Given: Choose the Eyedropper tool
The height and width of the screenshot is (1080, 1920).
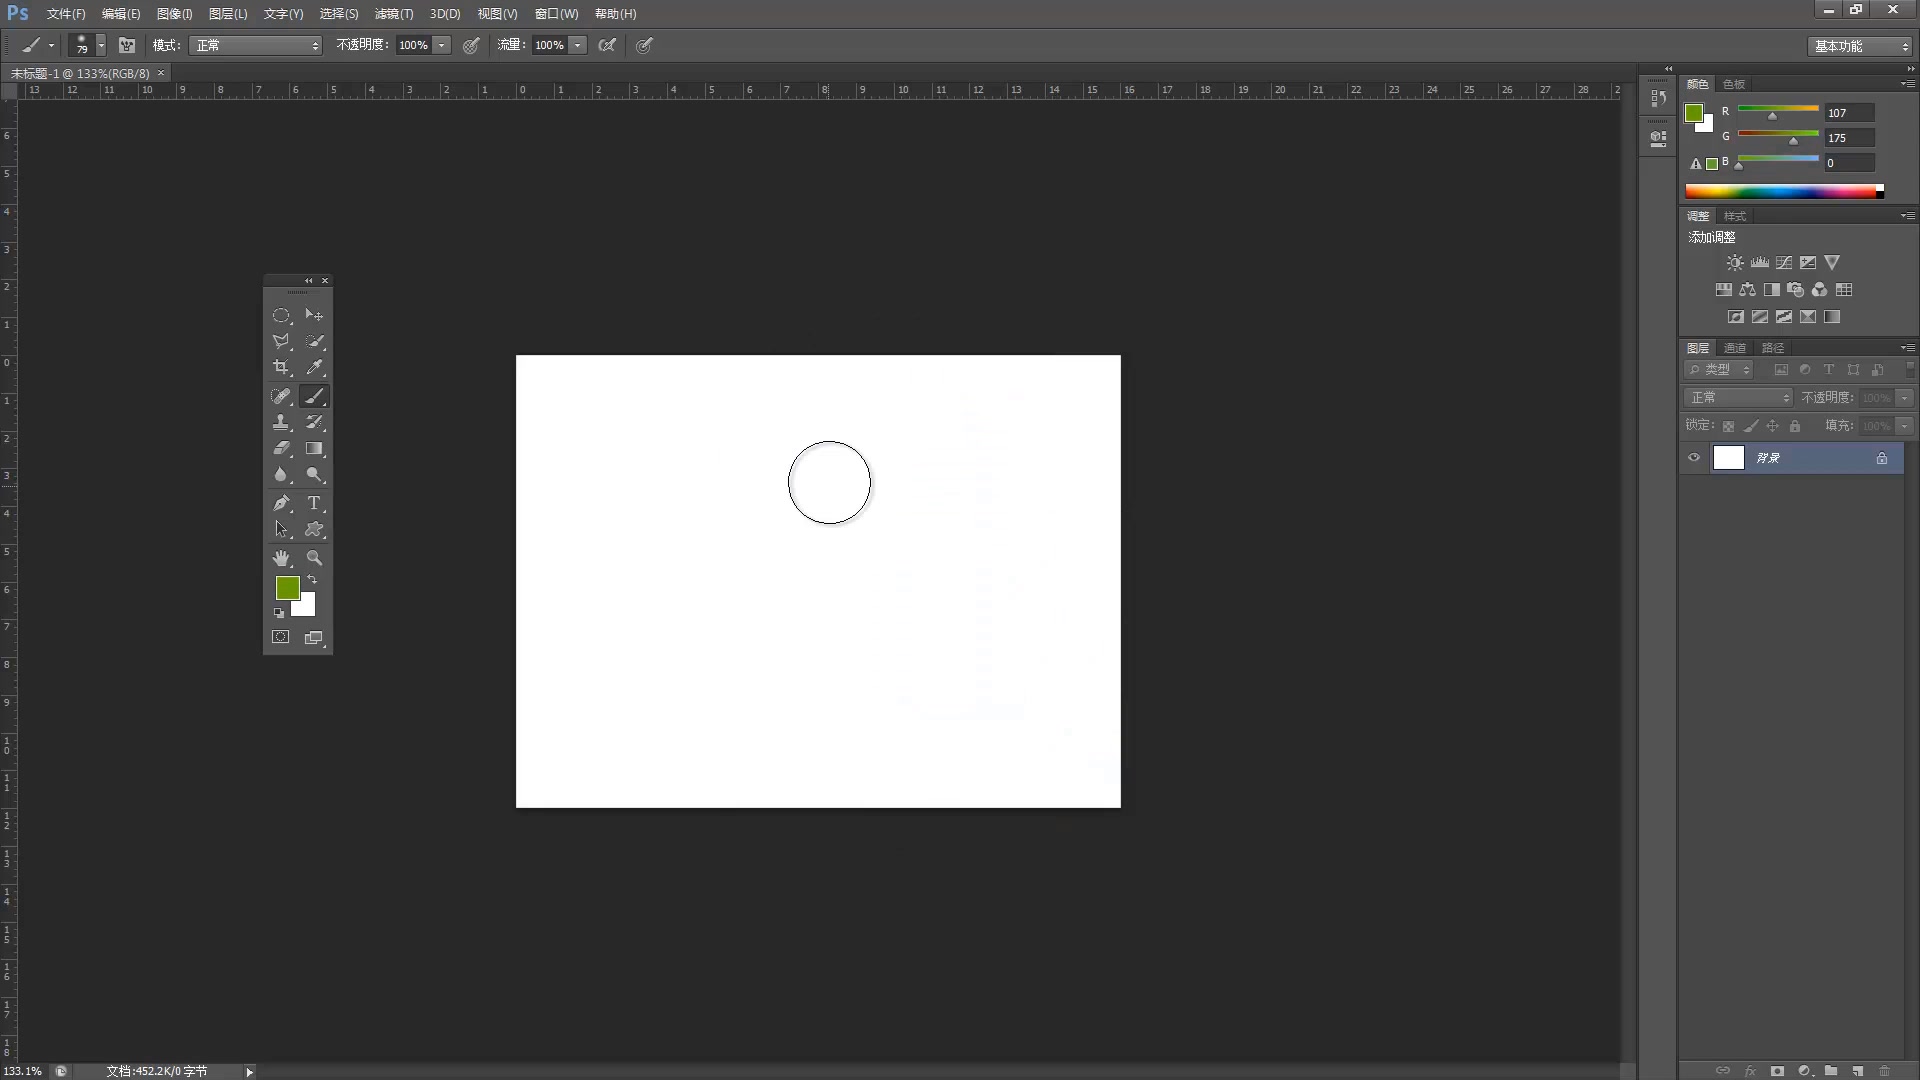Looking at the screenshot, I should pos(315,367).
